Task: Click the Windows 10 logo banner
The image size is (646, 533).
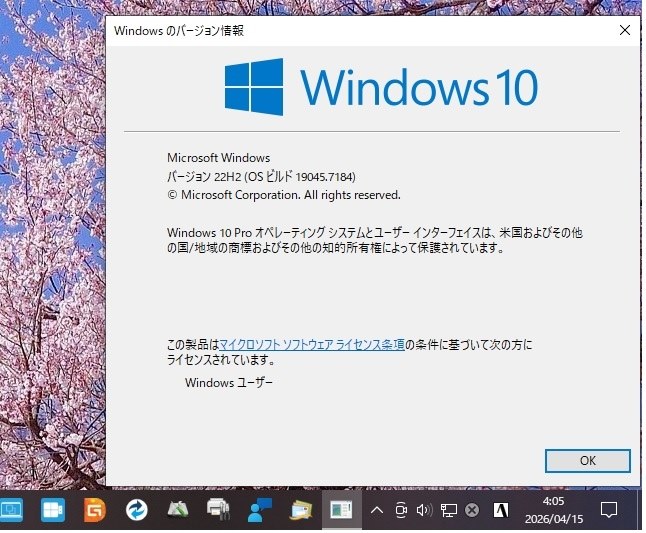Action: click(381, 87)
